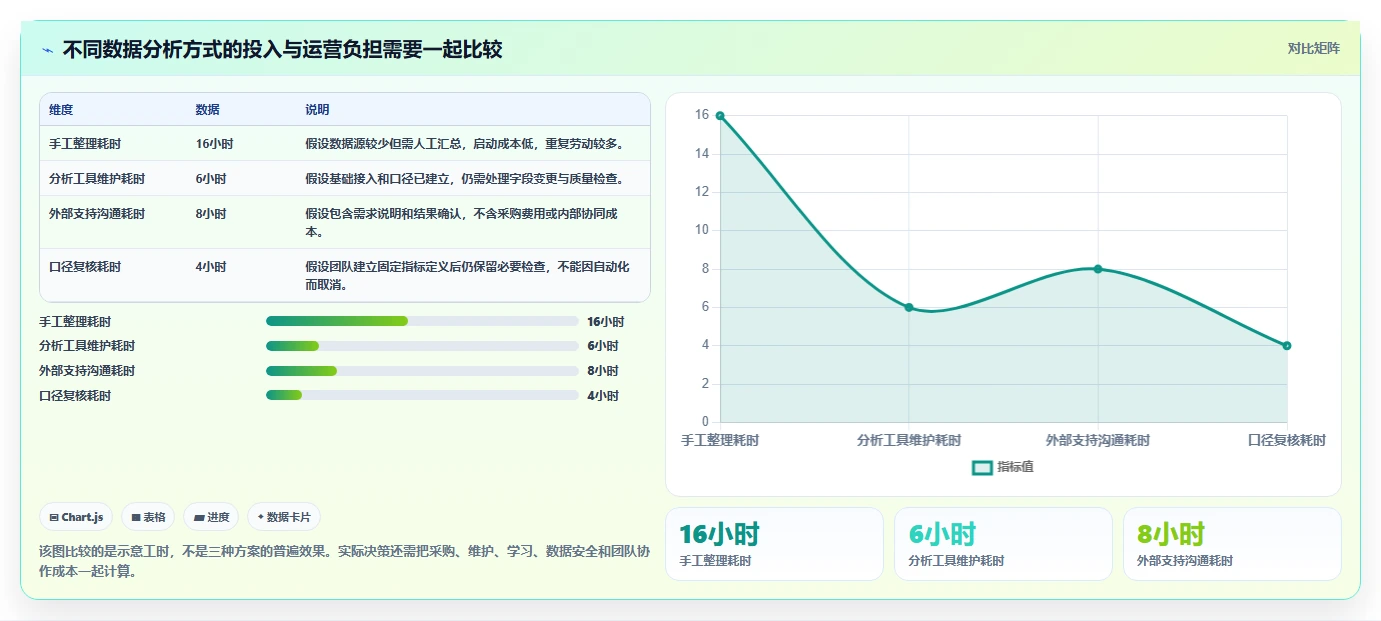Click the 分析工具维护耗时 table row label
Screen dimensions: 1381x621
(x=97, y=179)
